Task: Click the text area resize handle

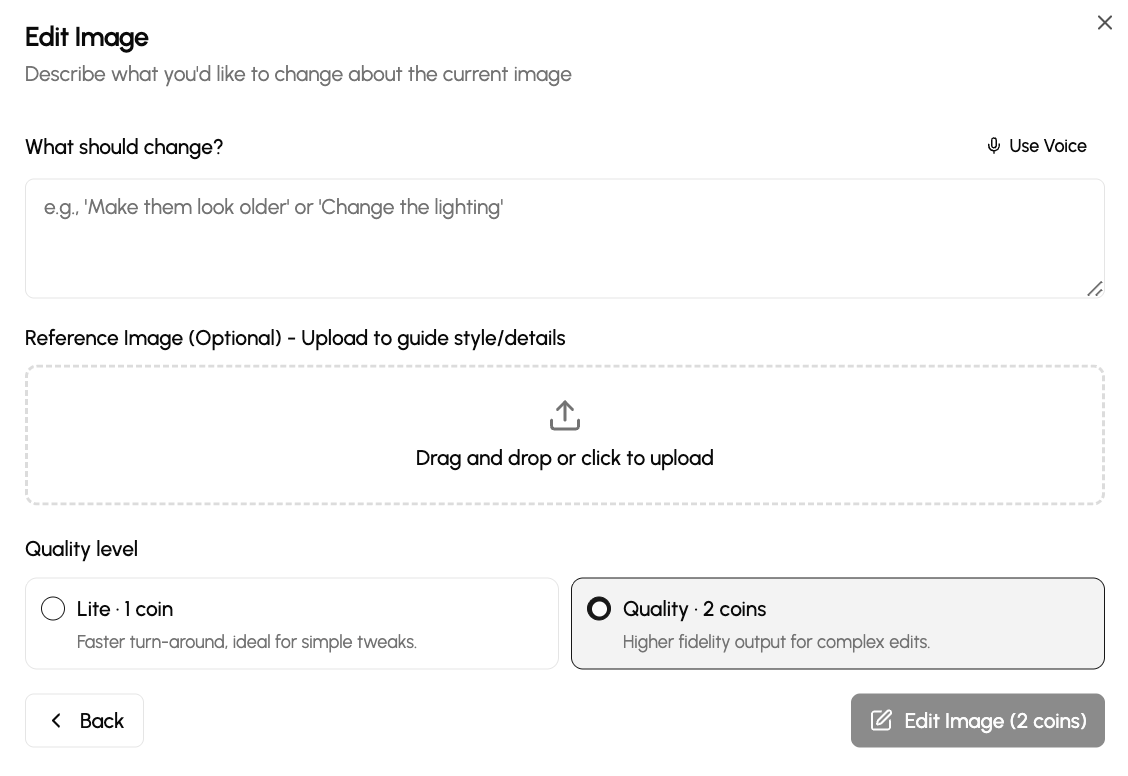Action: pyautogui.click(x=1095, y=289)
